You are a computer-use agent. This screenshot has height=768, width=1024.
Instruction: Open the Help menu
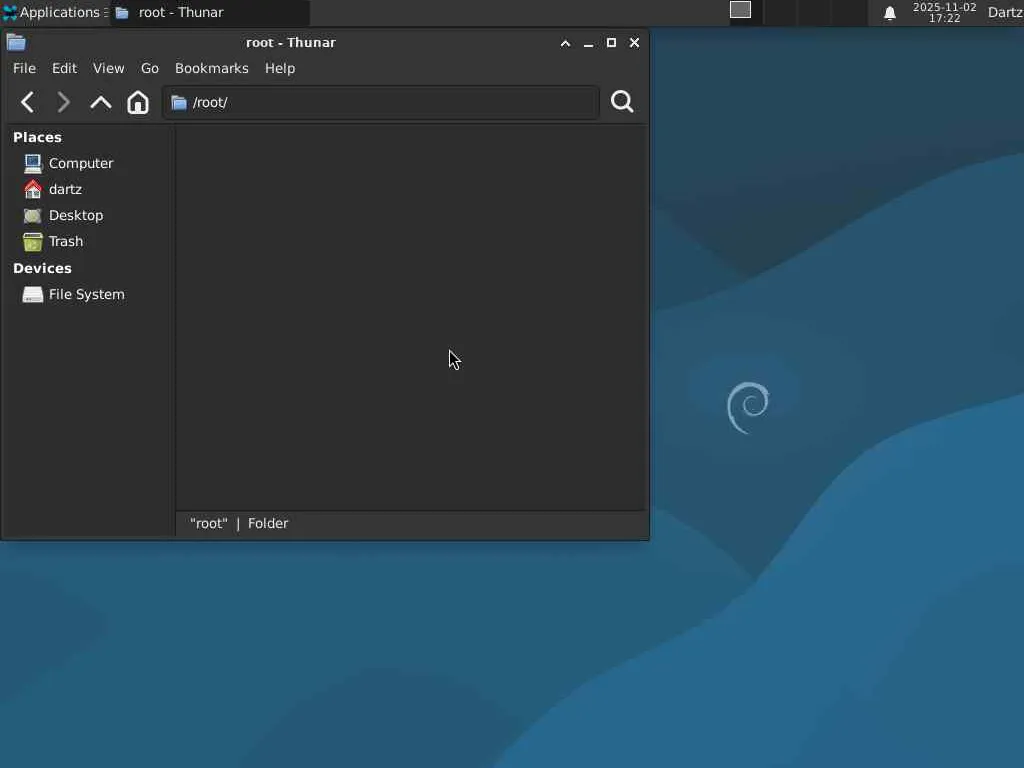[280, 69]
